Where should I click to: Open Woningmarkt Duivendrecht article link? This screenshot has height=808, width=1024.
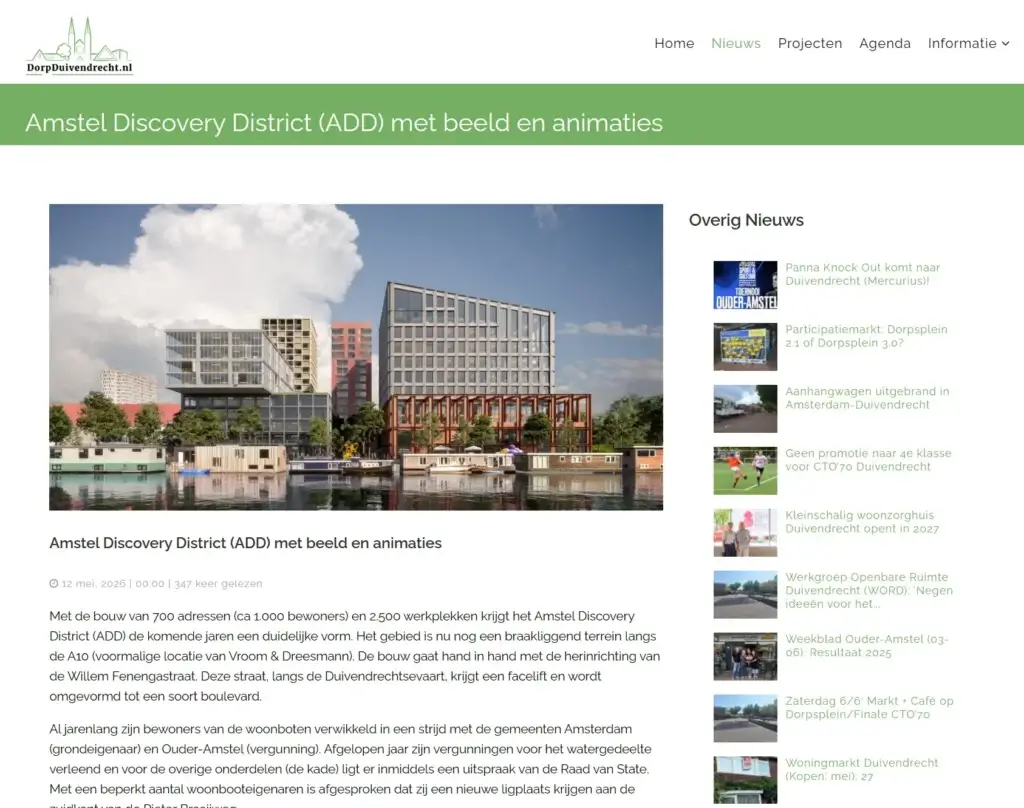pyautogui.click(x=861, y=769)
